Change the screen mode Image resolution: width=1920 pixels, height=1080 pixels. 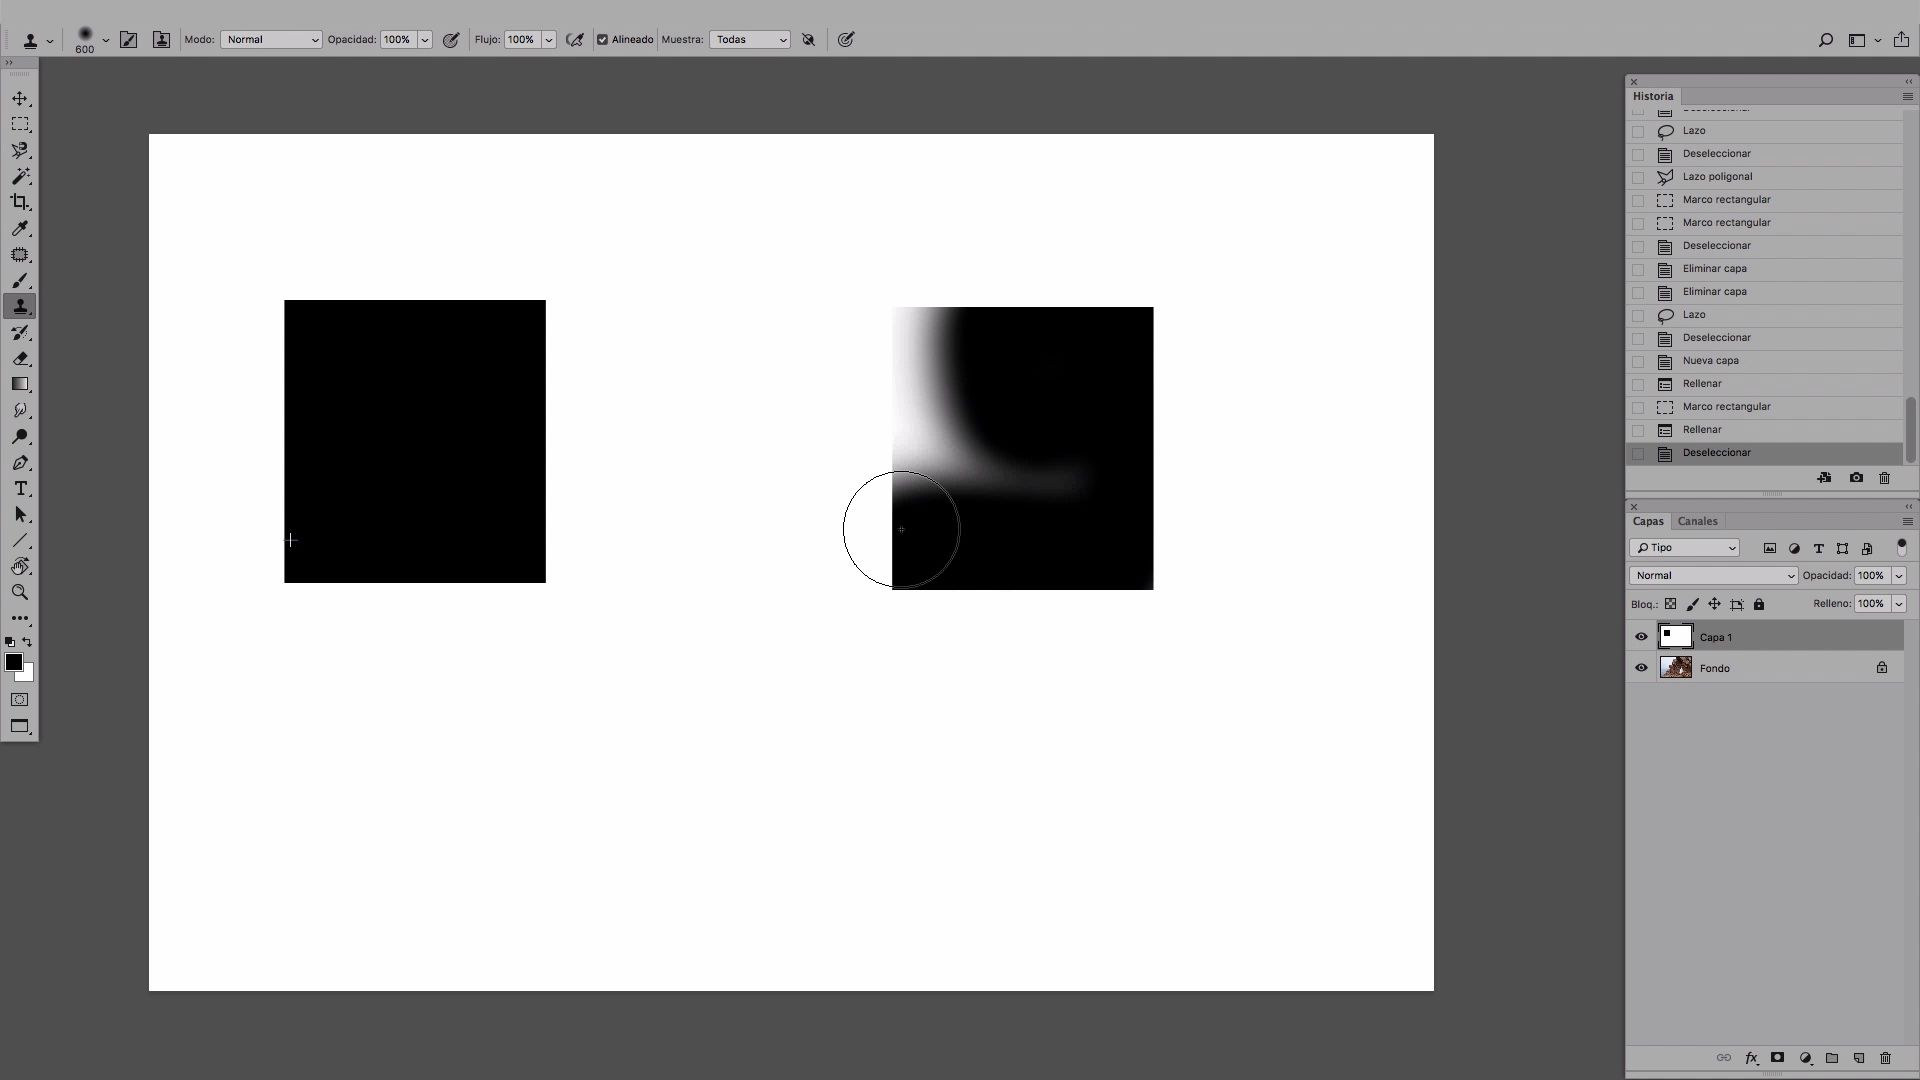click(20, 727)
